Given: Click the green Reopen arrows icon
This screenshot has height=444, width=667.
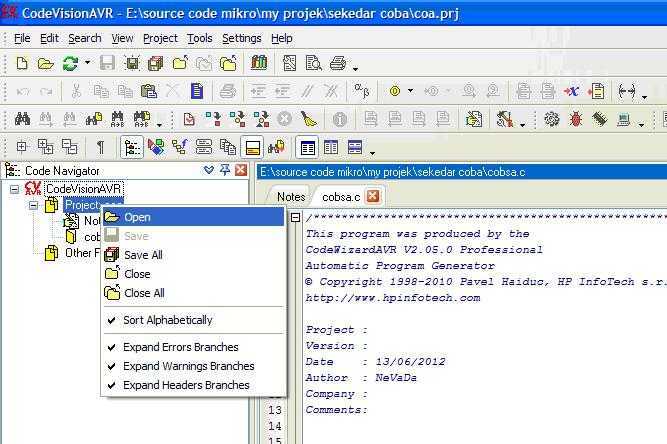Looking at the screenshot, I should point(70,64).
